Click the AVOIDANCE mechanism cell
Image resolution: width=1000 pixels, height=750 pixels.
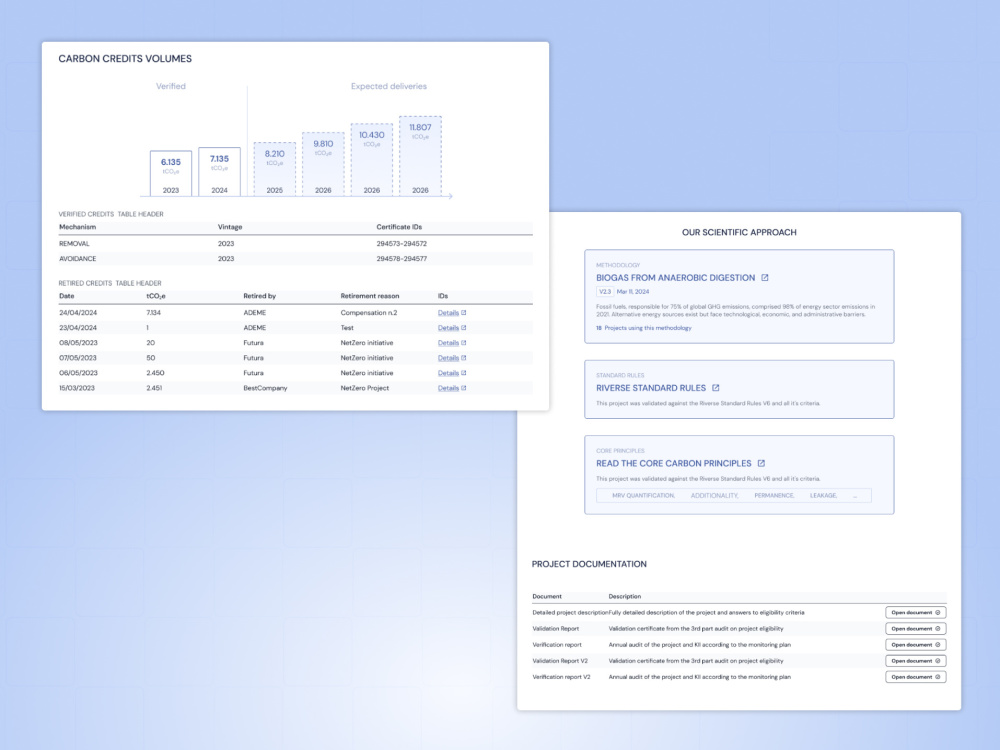click(x=78, y=259)
